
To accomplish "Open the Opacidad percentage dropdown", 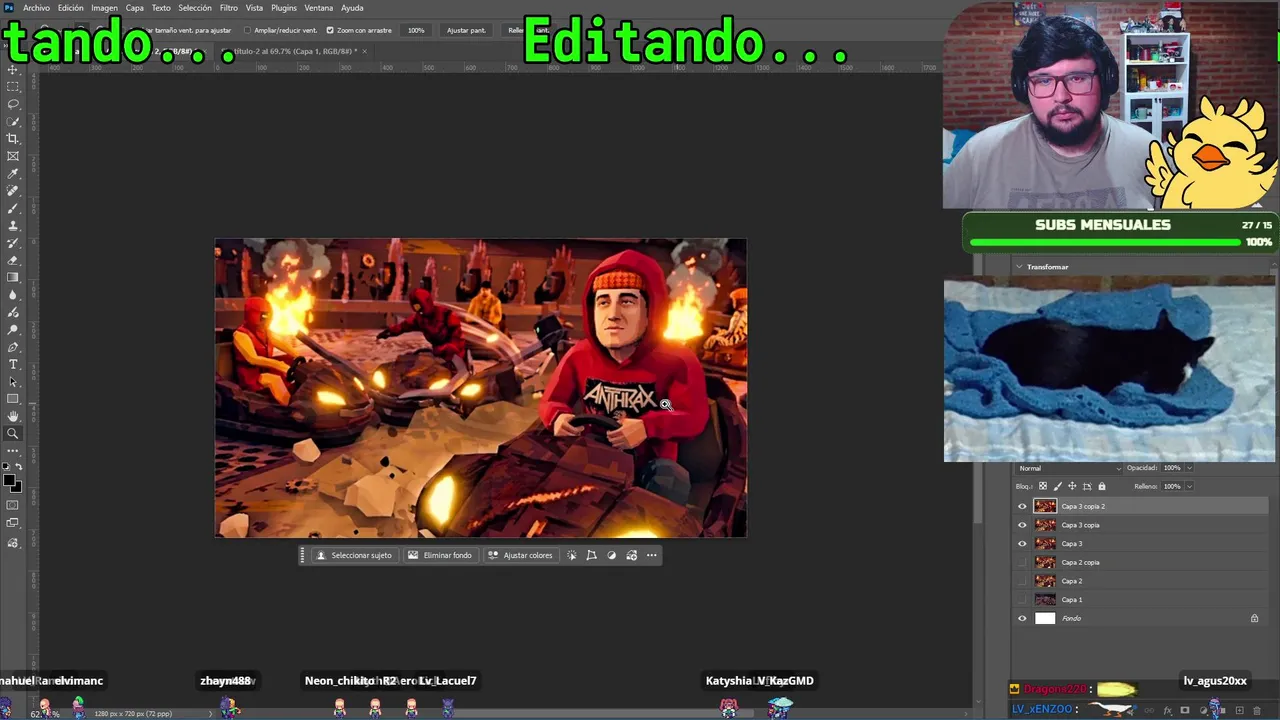I will (x=1189, y=468).
